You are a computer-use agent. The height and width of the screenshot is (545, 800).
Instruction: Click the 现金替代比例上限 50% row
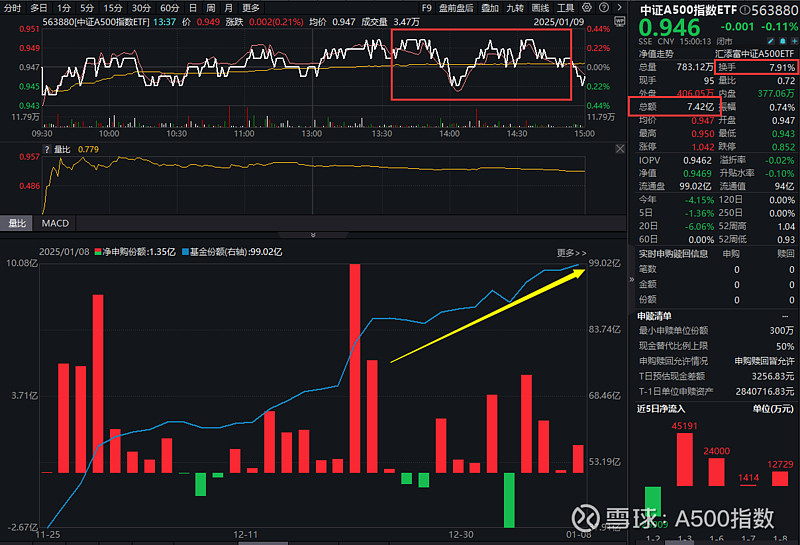pyautogui.click(x=716, y=346)
